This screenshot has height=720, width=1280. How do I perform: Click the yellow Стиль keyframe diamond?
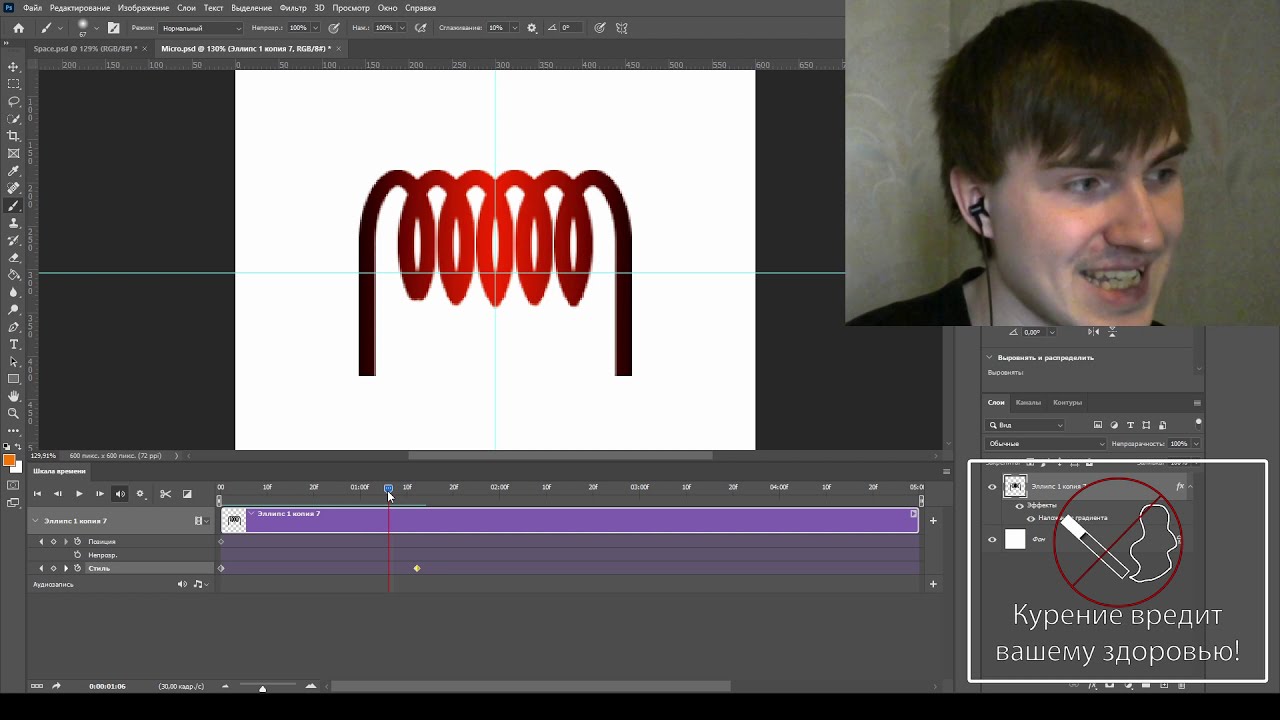point(417,568)
